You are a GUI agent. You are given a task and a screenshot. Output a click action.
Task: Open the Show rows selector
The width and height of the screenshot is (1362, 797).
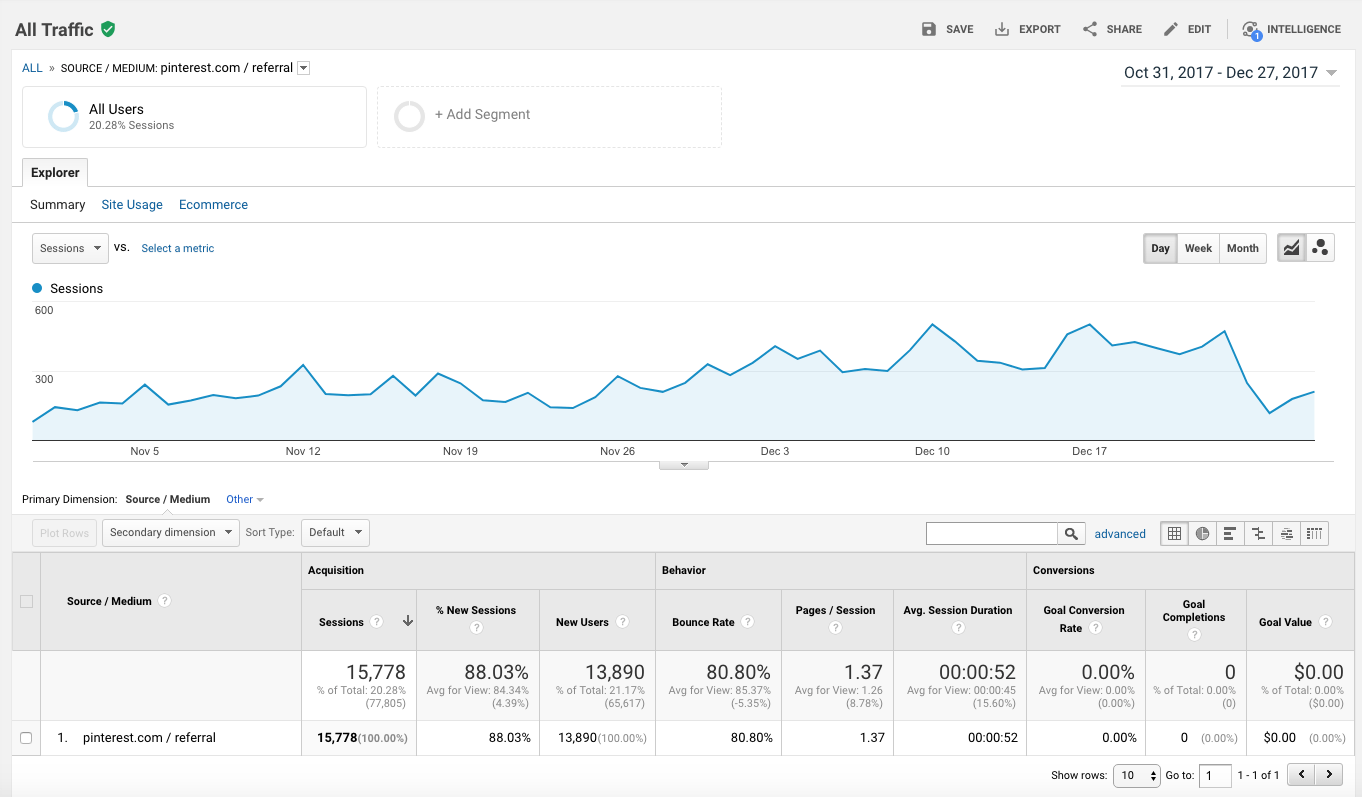1136,775
